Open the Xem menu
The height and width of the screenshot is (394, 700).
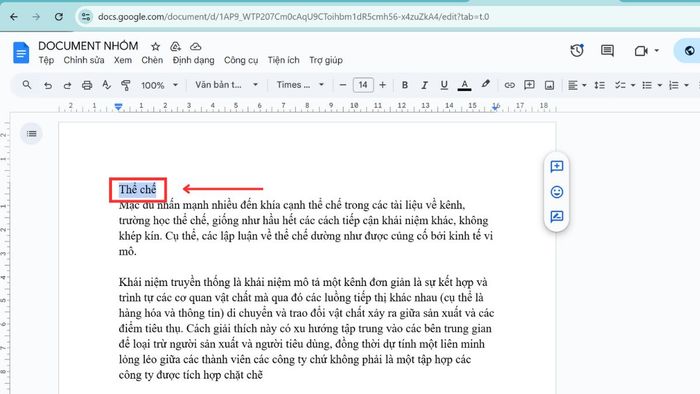(x=122, y=60)
